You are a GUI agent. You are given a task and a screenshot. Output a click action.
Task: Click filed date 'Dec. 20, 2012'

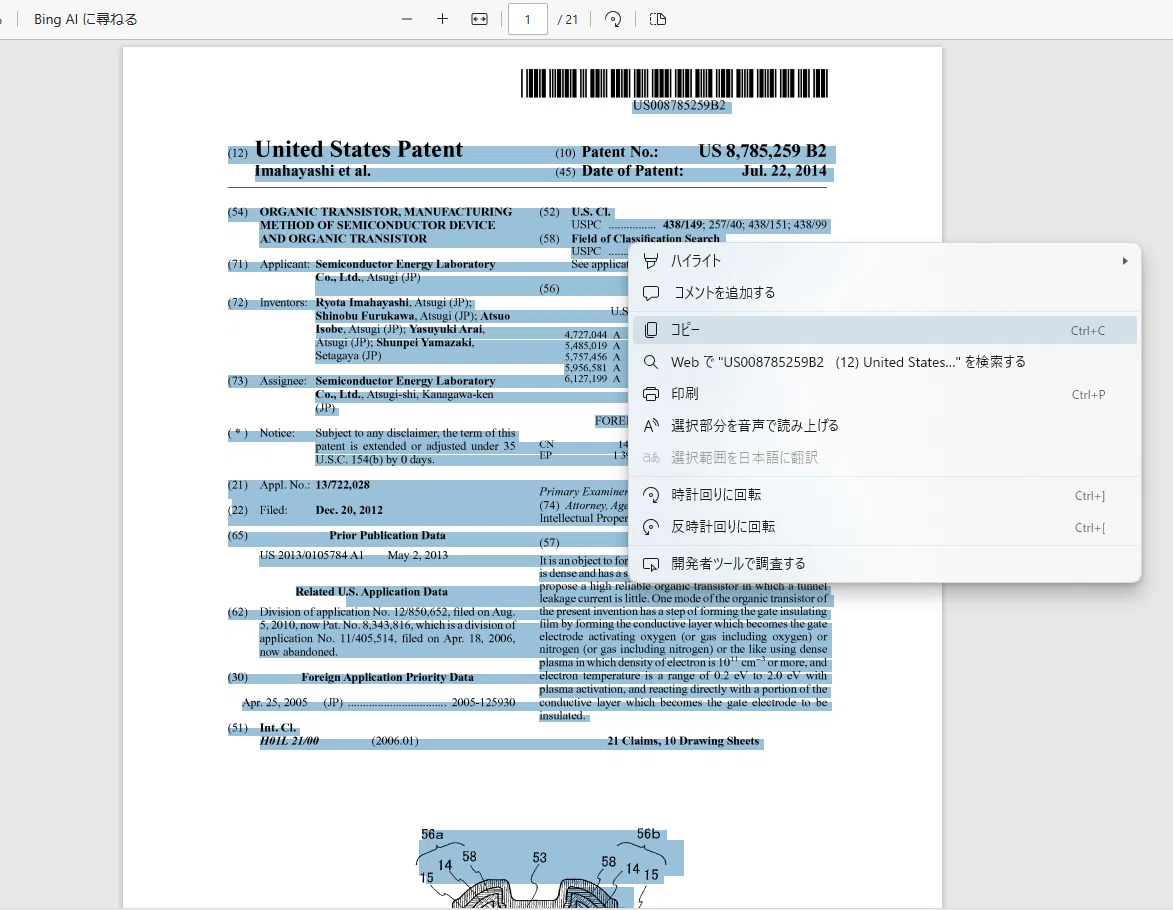tap(349, 510)
